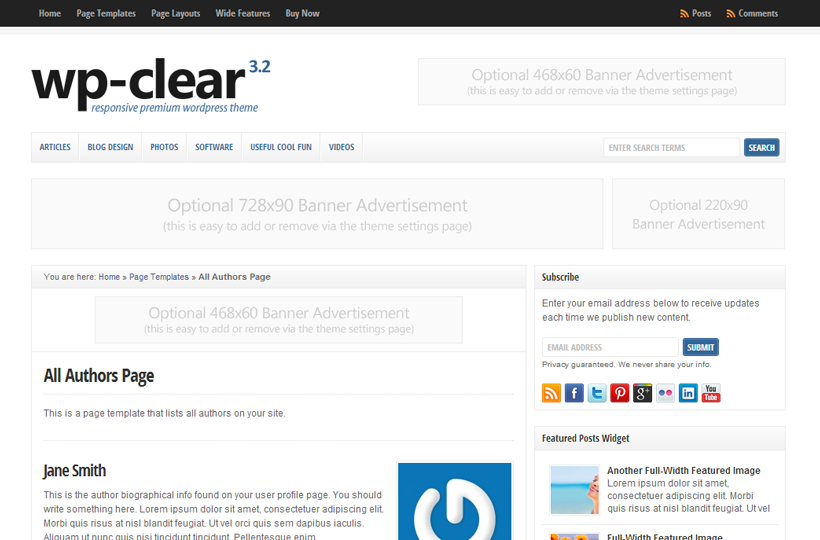This screenshot has width=820, height=540.
Task: Click Jane Smith's blue avatar image
Action: tap(454, 501)
